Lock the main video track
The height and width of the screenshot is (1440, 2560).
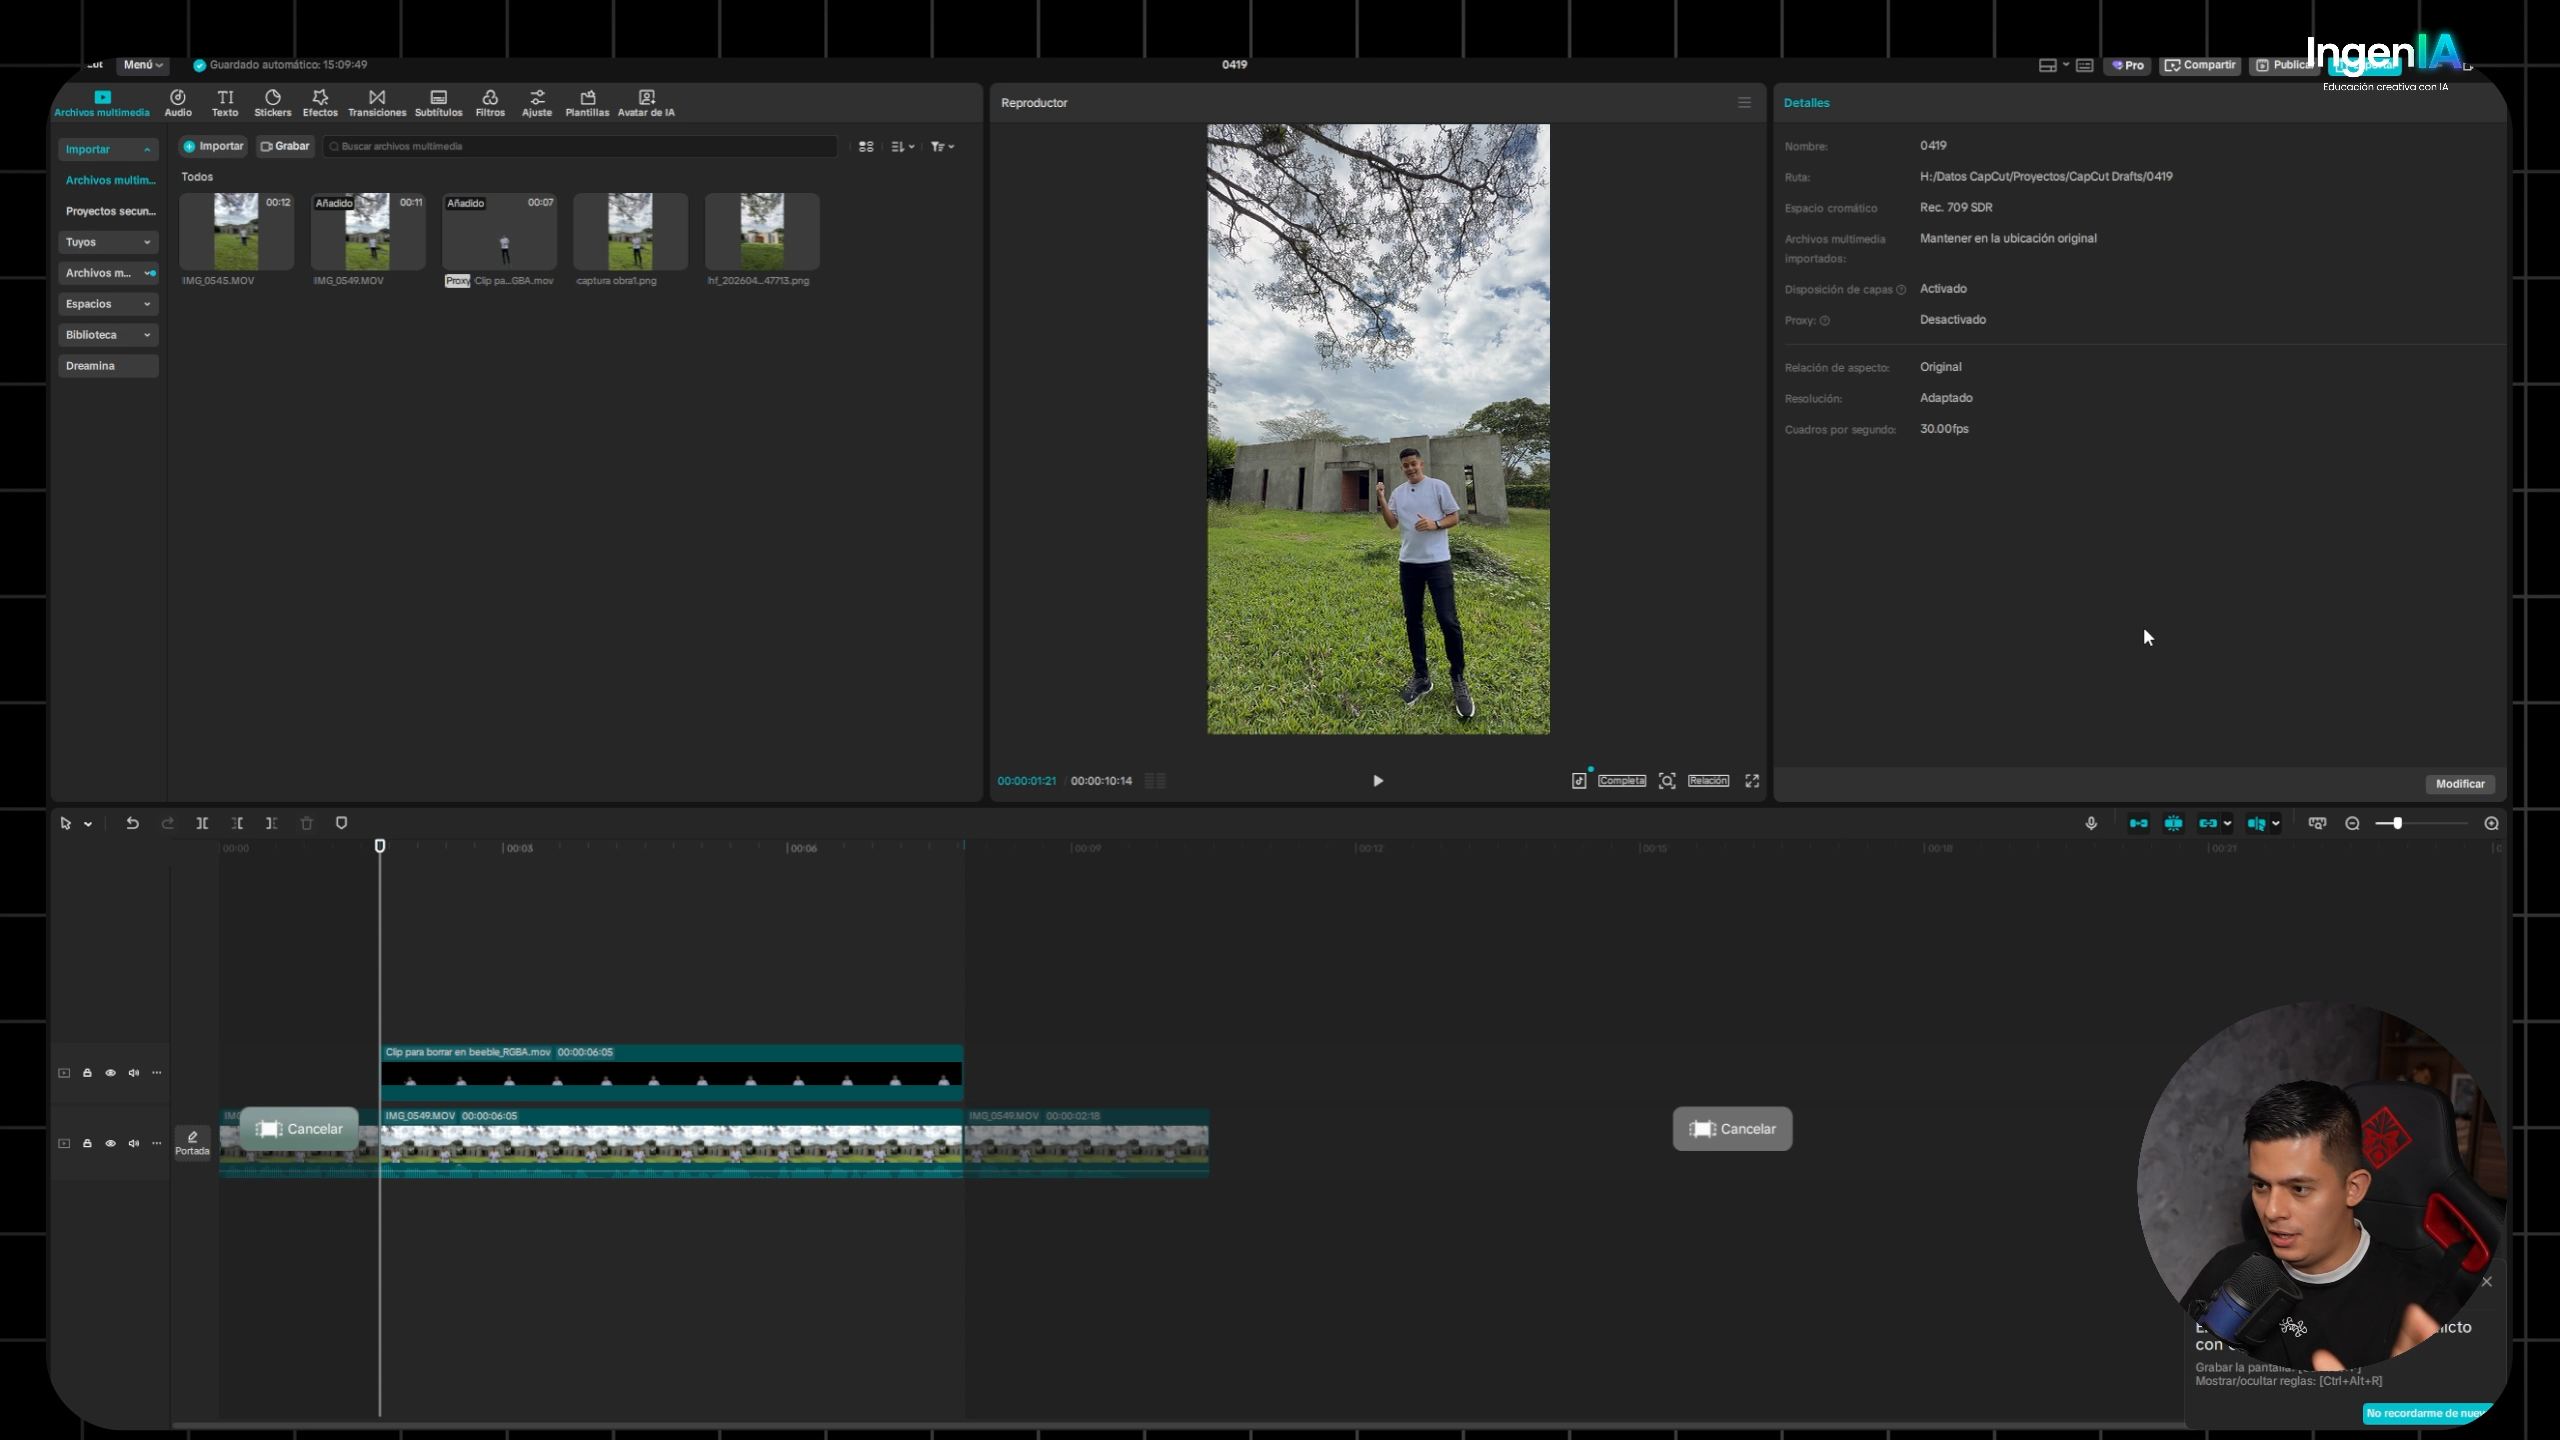tap(87, 1143)
